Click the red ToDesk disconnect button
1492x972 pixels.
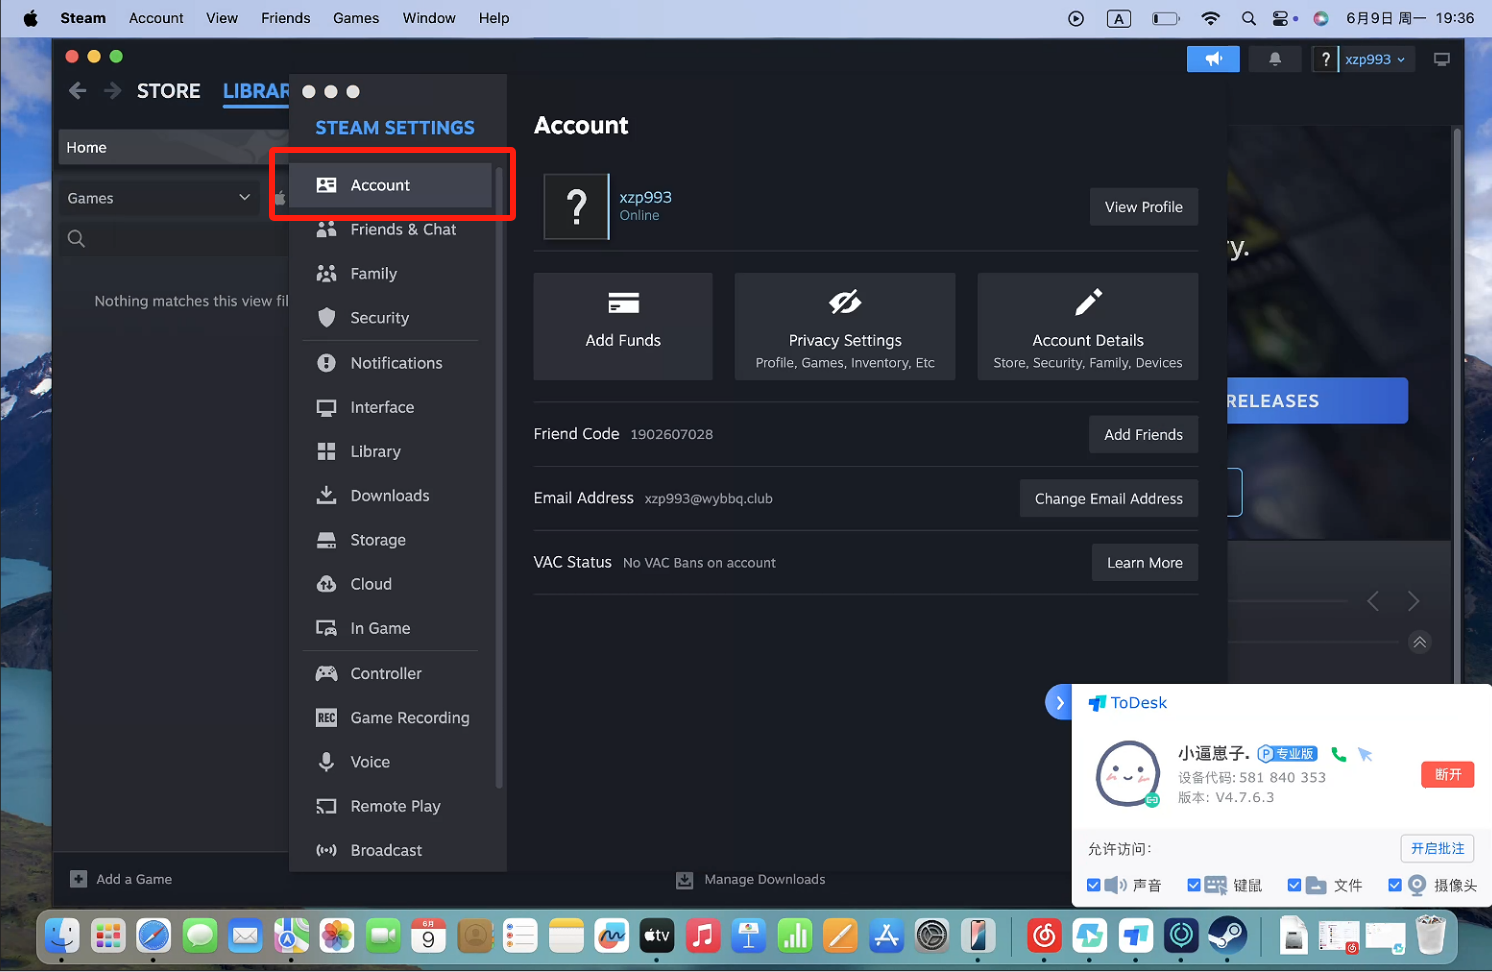point(1448,774)
